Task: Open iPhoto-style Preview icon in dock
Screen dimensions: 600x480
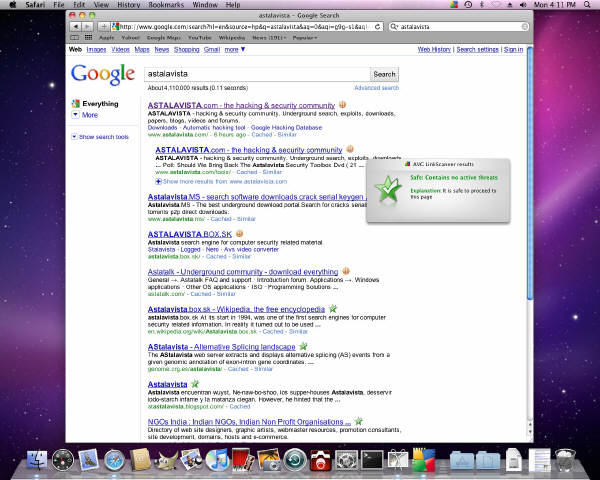Action: coord(191,459)
